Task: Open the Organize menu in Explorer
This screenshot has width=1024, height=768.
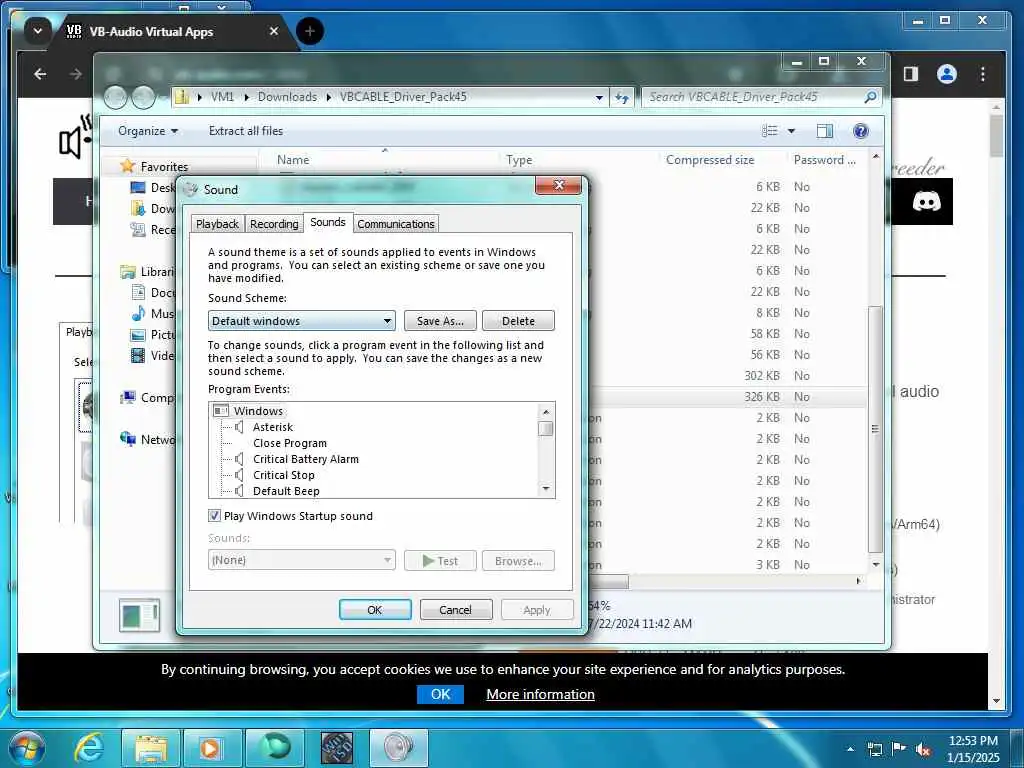Action: [x=148, y=131]
